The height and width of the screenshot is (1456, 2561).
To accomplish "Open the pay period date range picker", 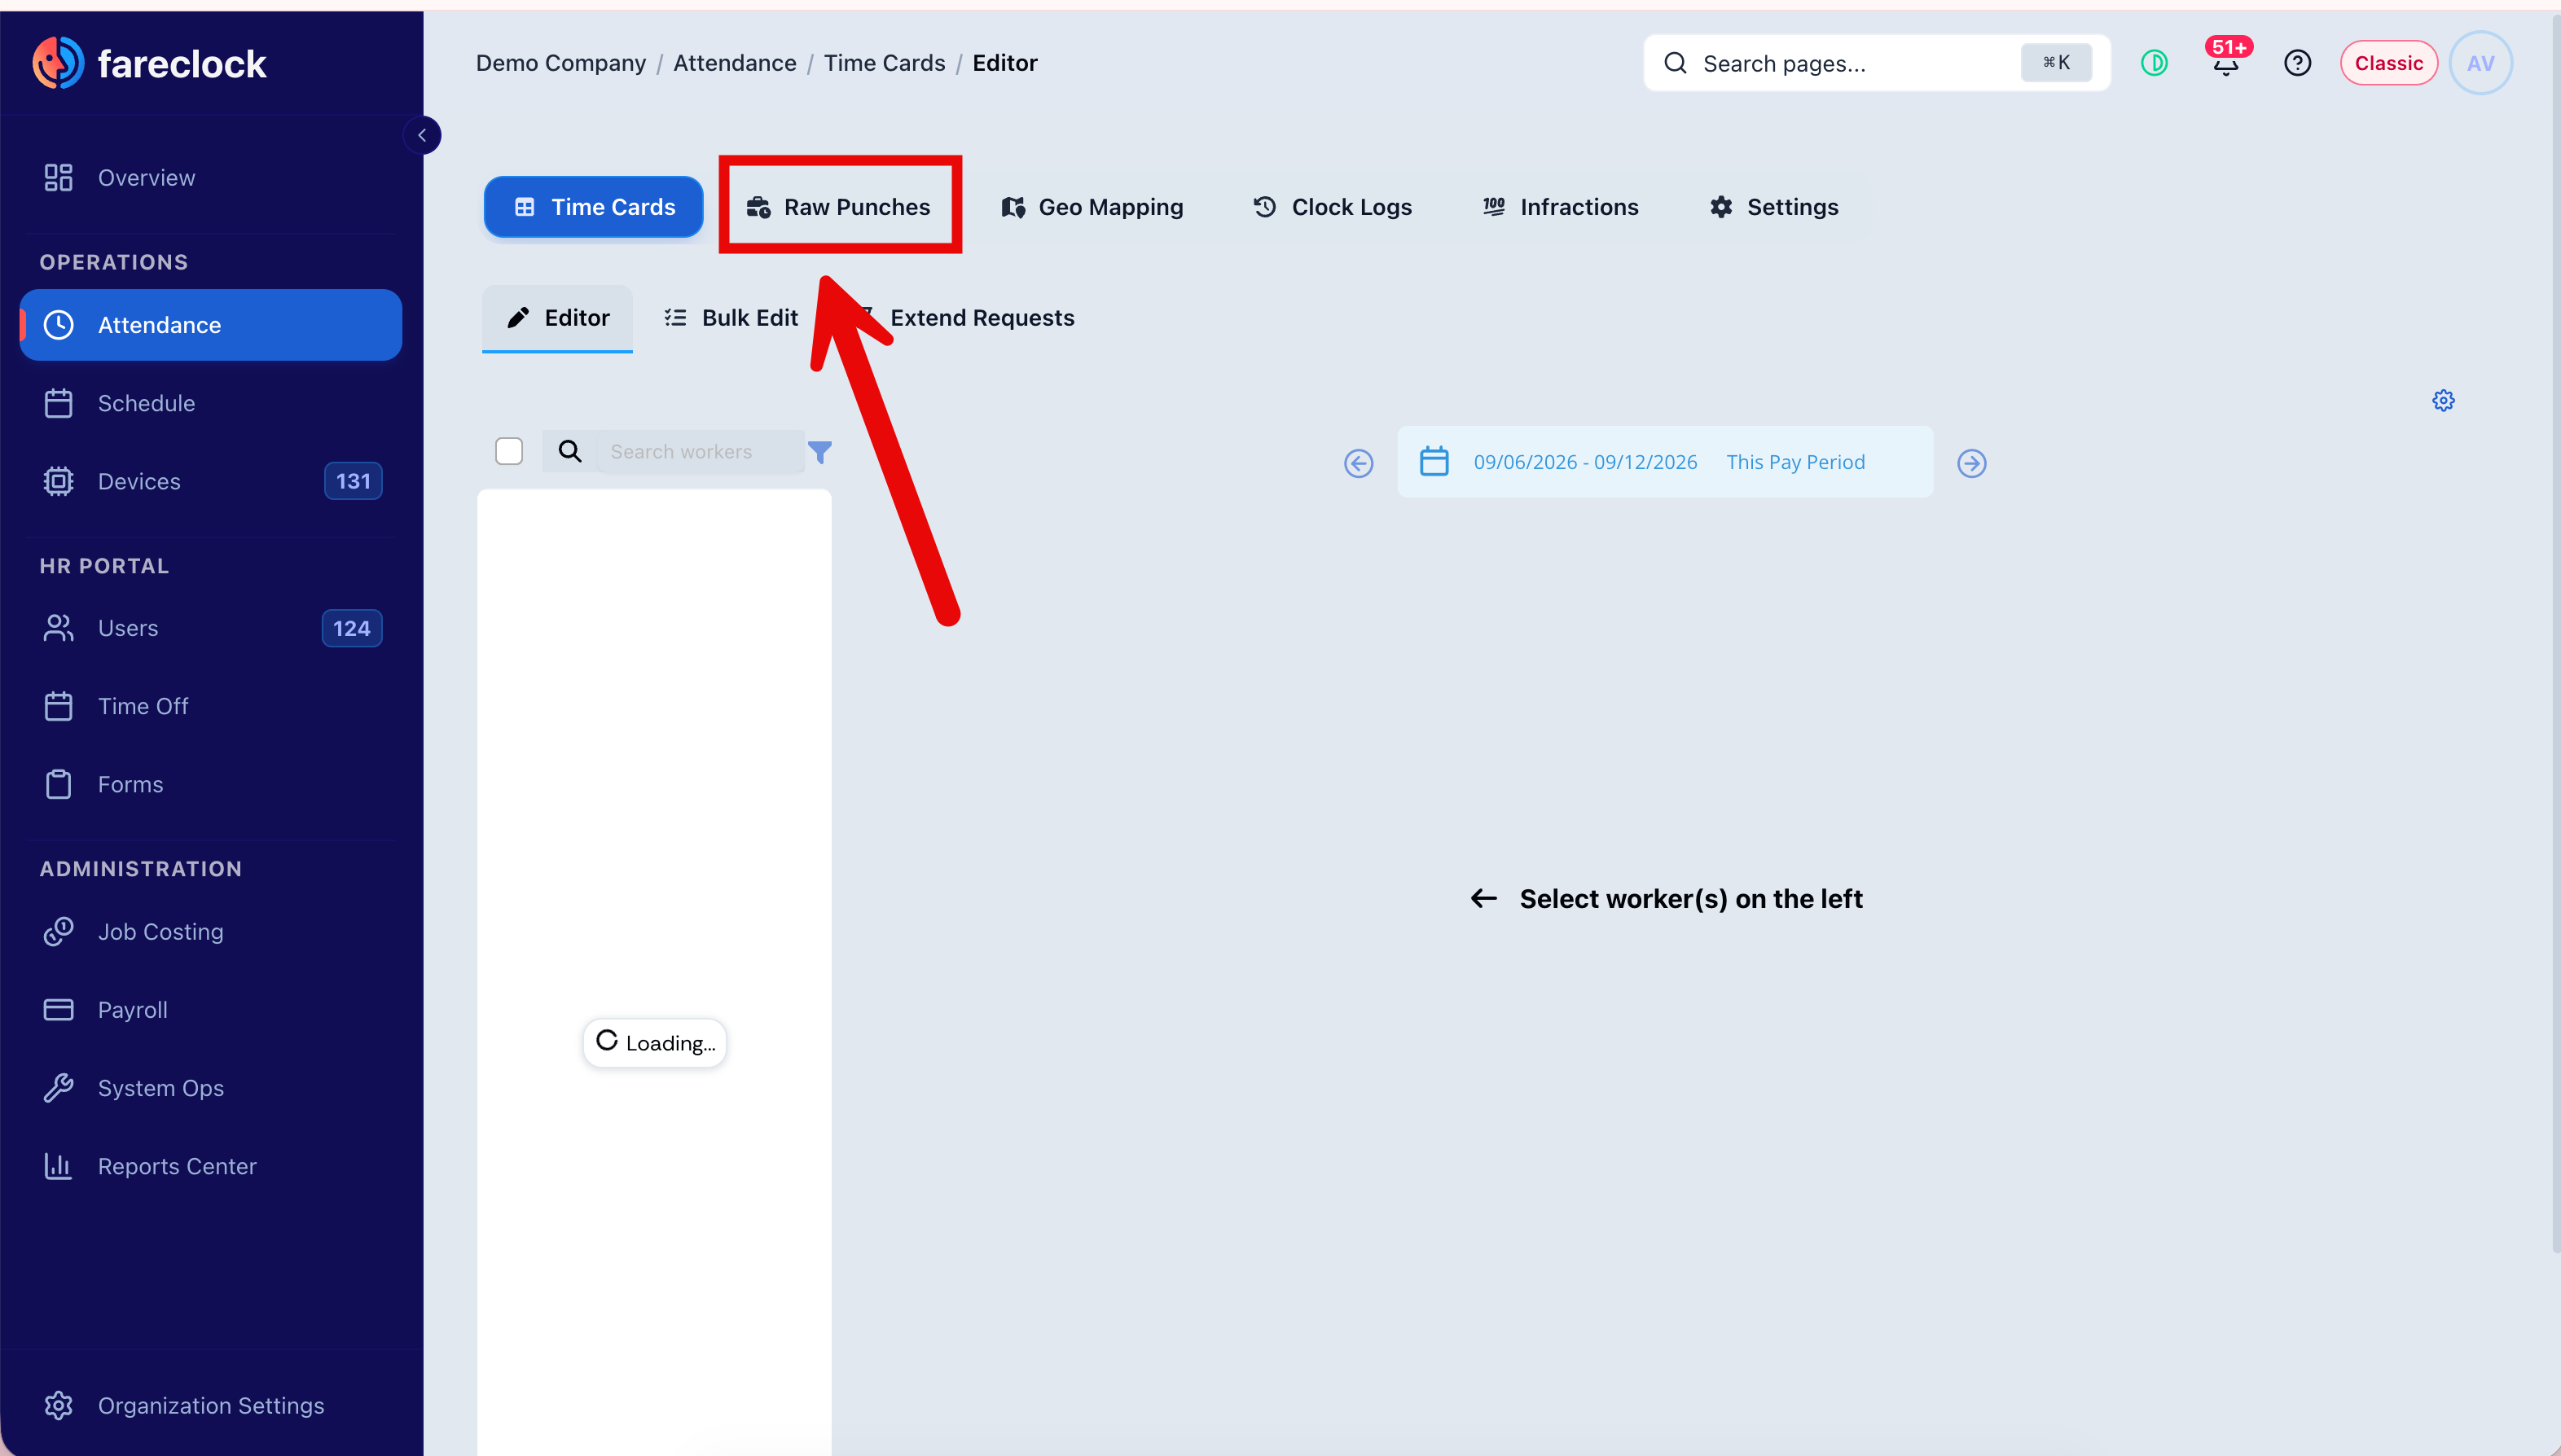I will [x=1585, y=462].
